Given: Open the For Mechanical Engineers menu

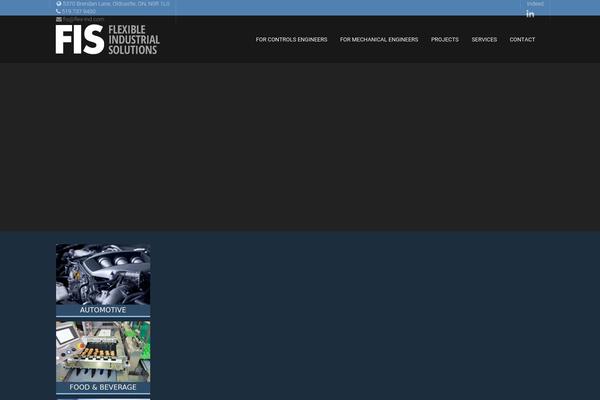Looking at the screenshot, I should (x=379, y=39).
